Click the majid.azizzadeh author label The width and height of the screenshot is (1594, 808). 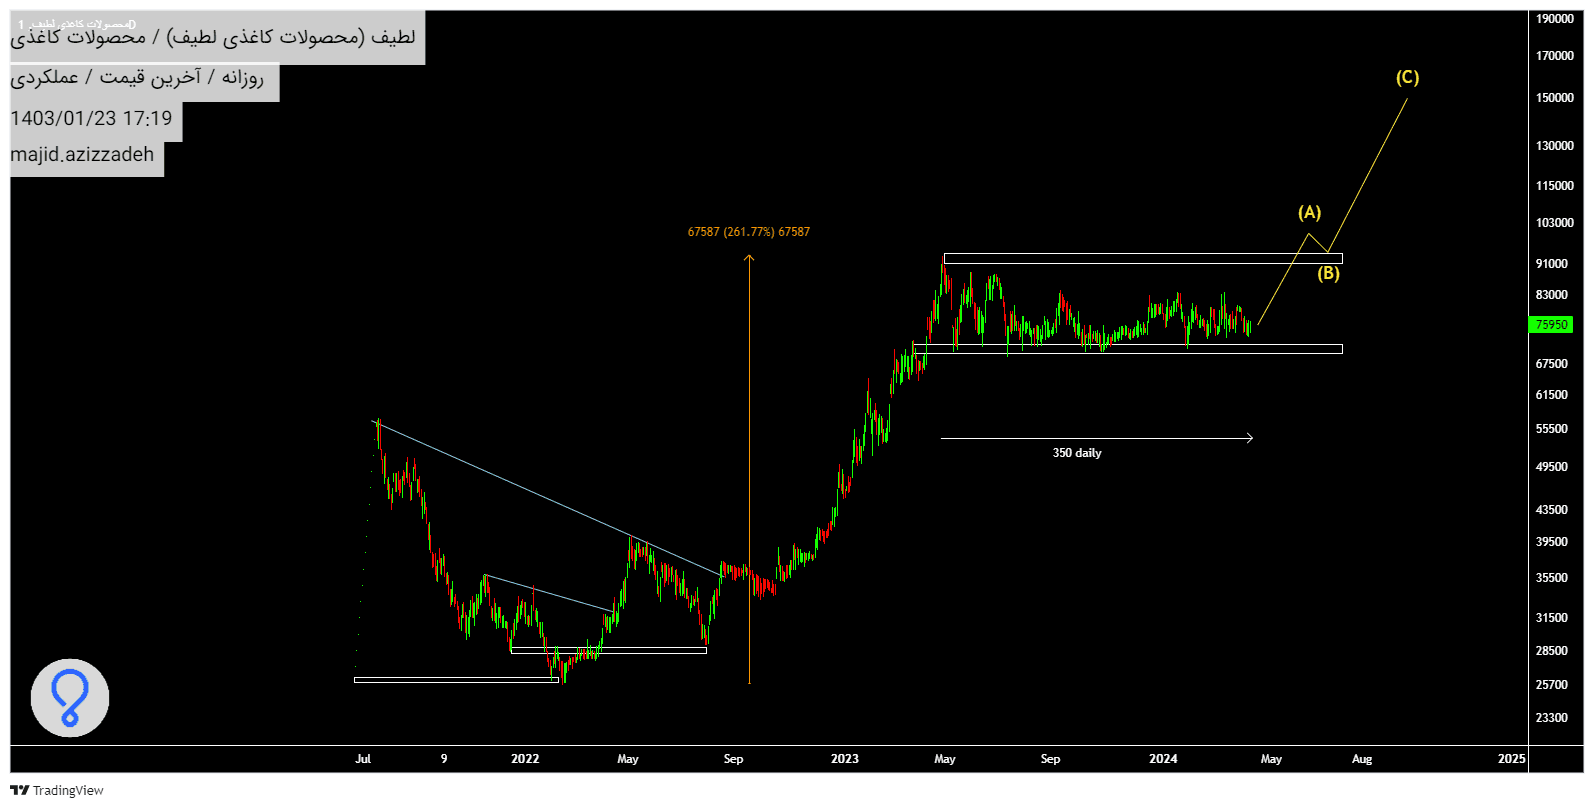(82, 155)
